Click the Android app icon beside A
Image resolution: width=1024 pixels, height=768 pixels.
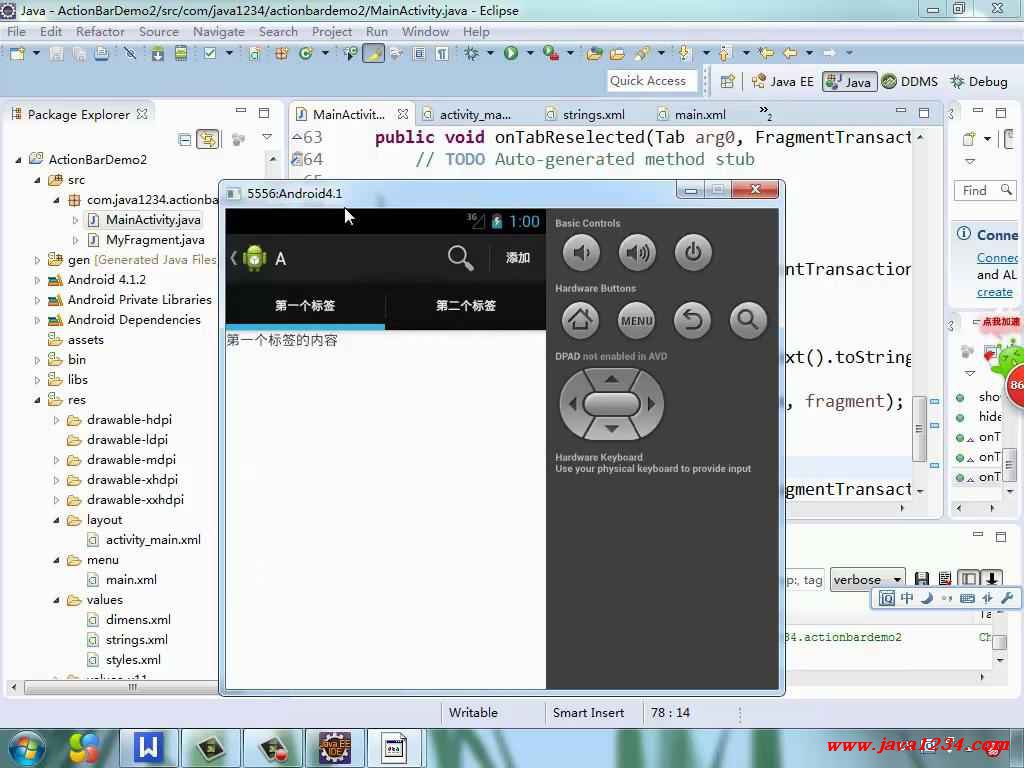coord(255,258)
